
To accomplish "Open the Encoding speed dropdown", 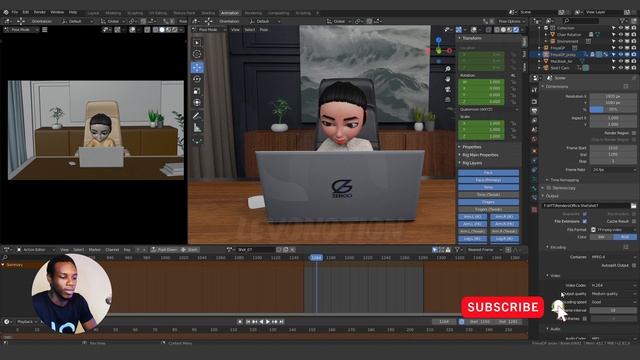I will tap(613, 302).
